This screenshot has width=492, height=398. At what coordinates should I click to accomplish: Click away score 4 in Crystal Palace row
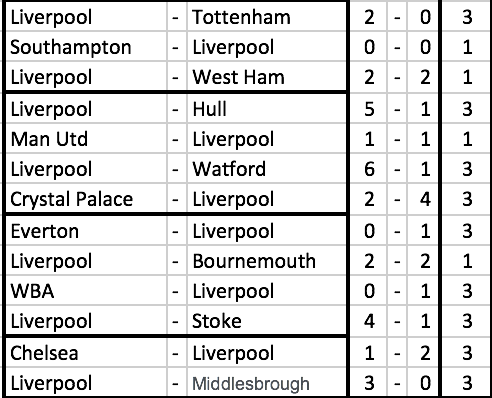tap(424, 199)
